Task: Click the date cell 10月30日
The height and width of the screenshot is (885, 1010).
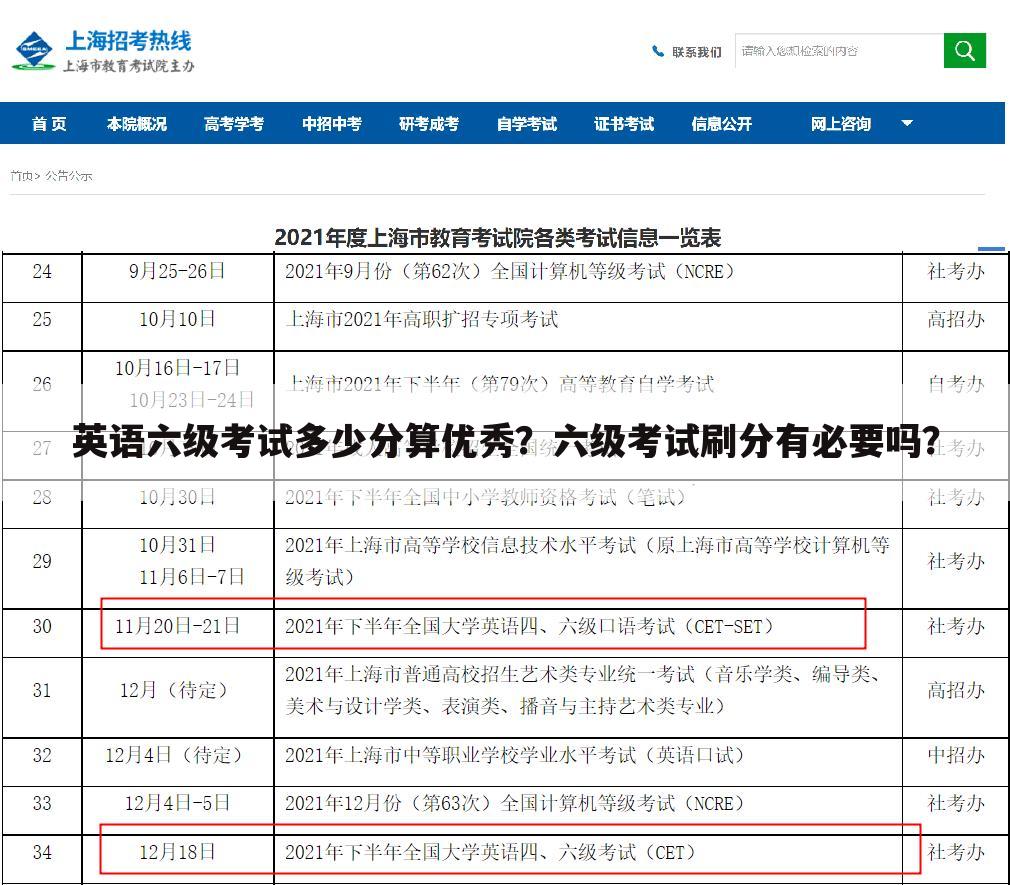Action: [177, 497]
